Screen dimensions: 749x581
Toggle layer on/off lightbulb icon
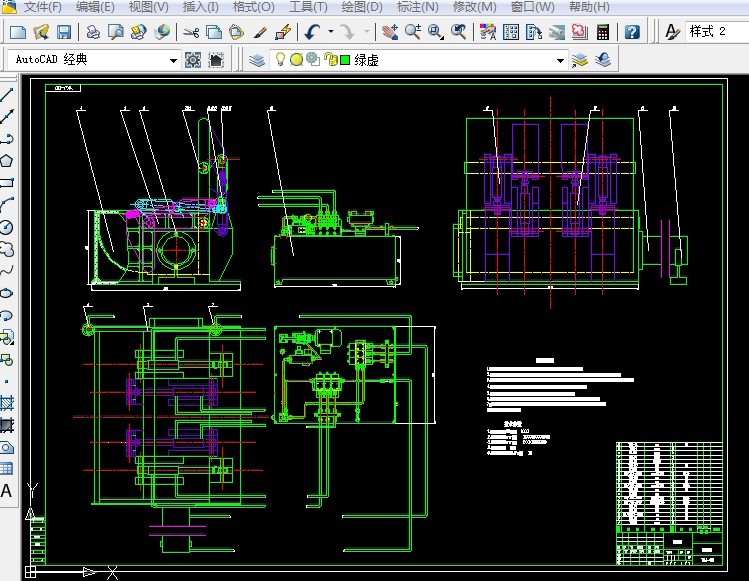tap(281, 60)
